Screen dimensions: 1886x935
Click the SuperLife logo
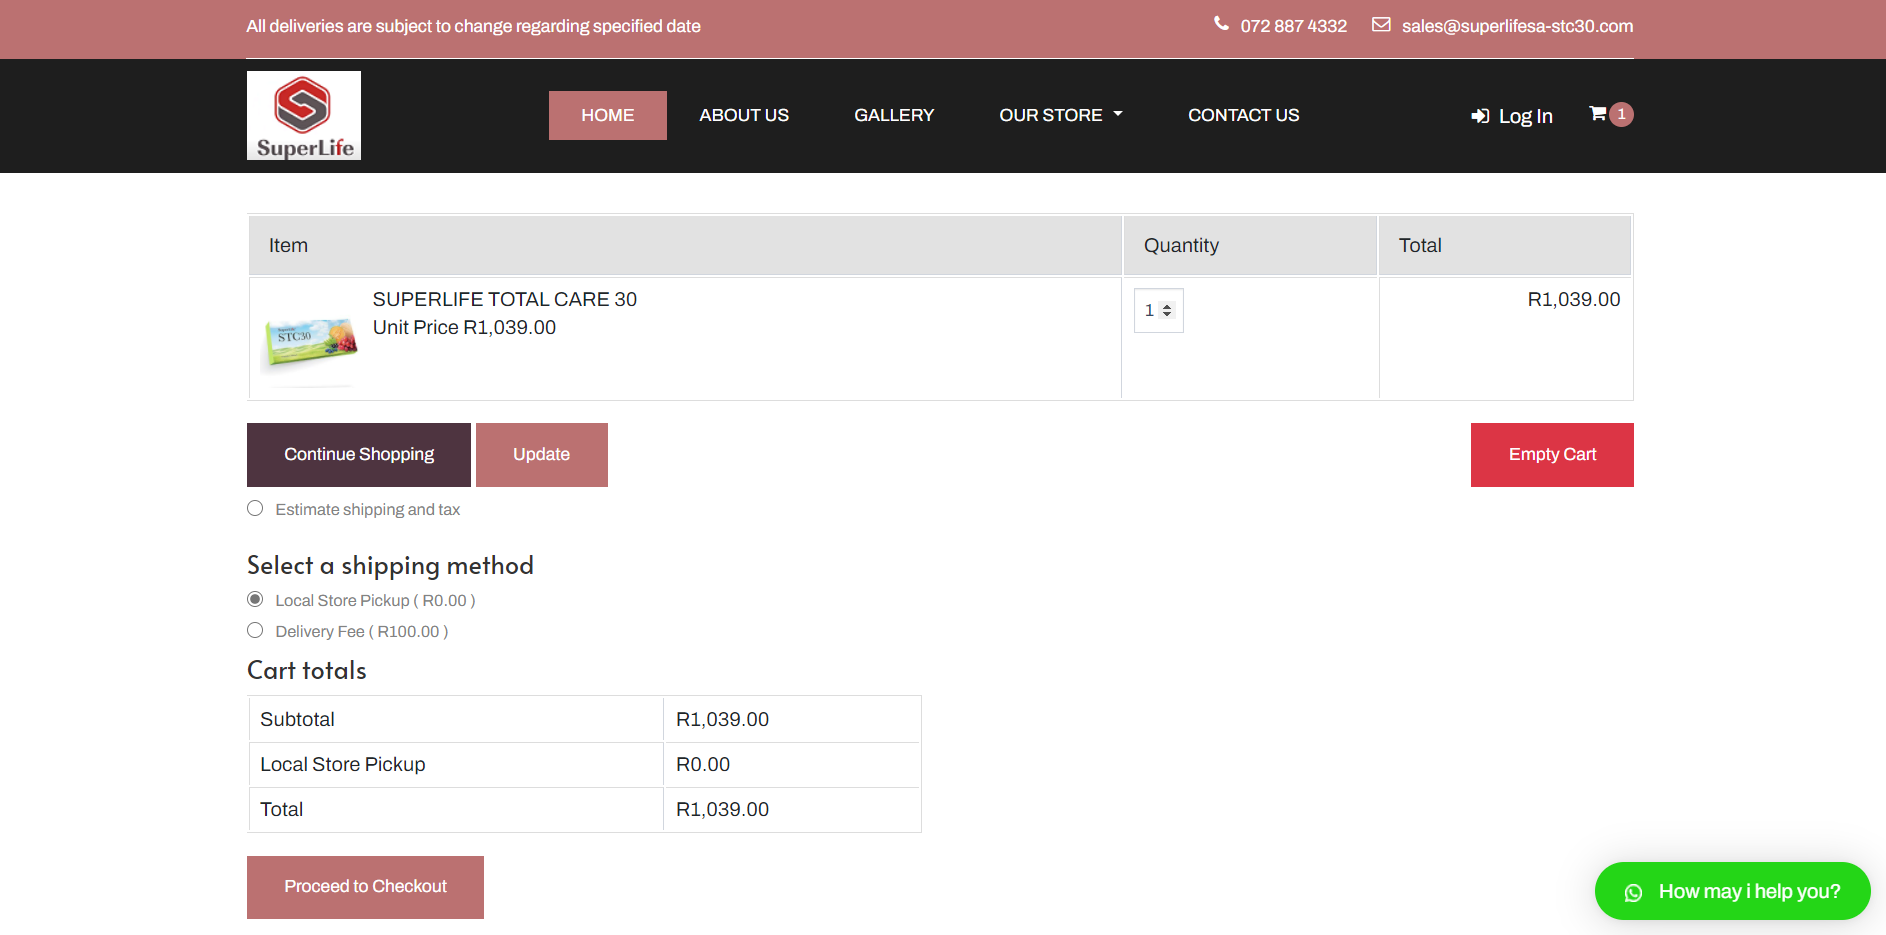pos(303,116)
